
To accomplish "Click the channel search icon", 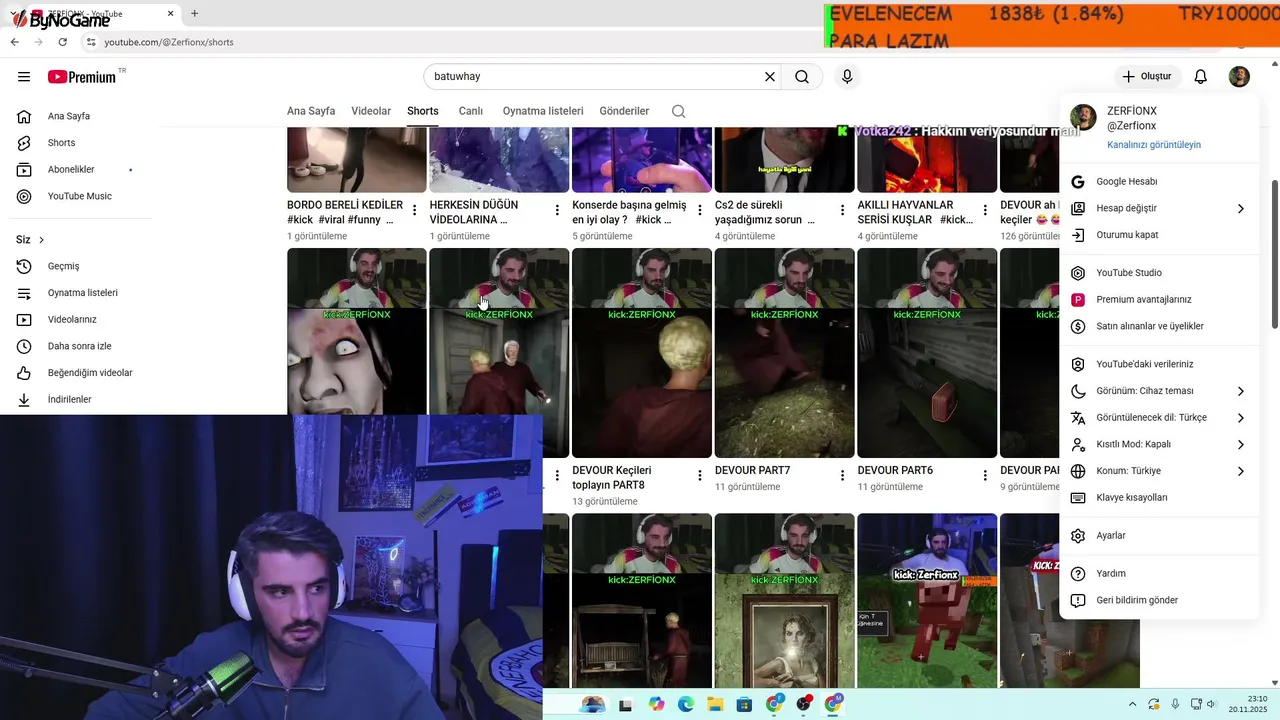I will click(679, 111).
